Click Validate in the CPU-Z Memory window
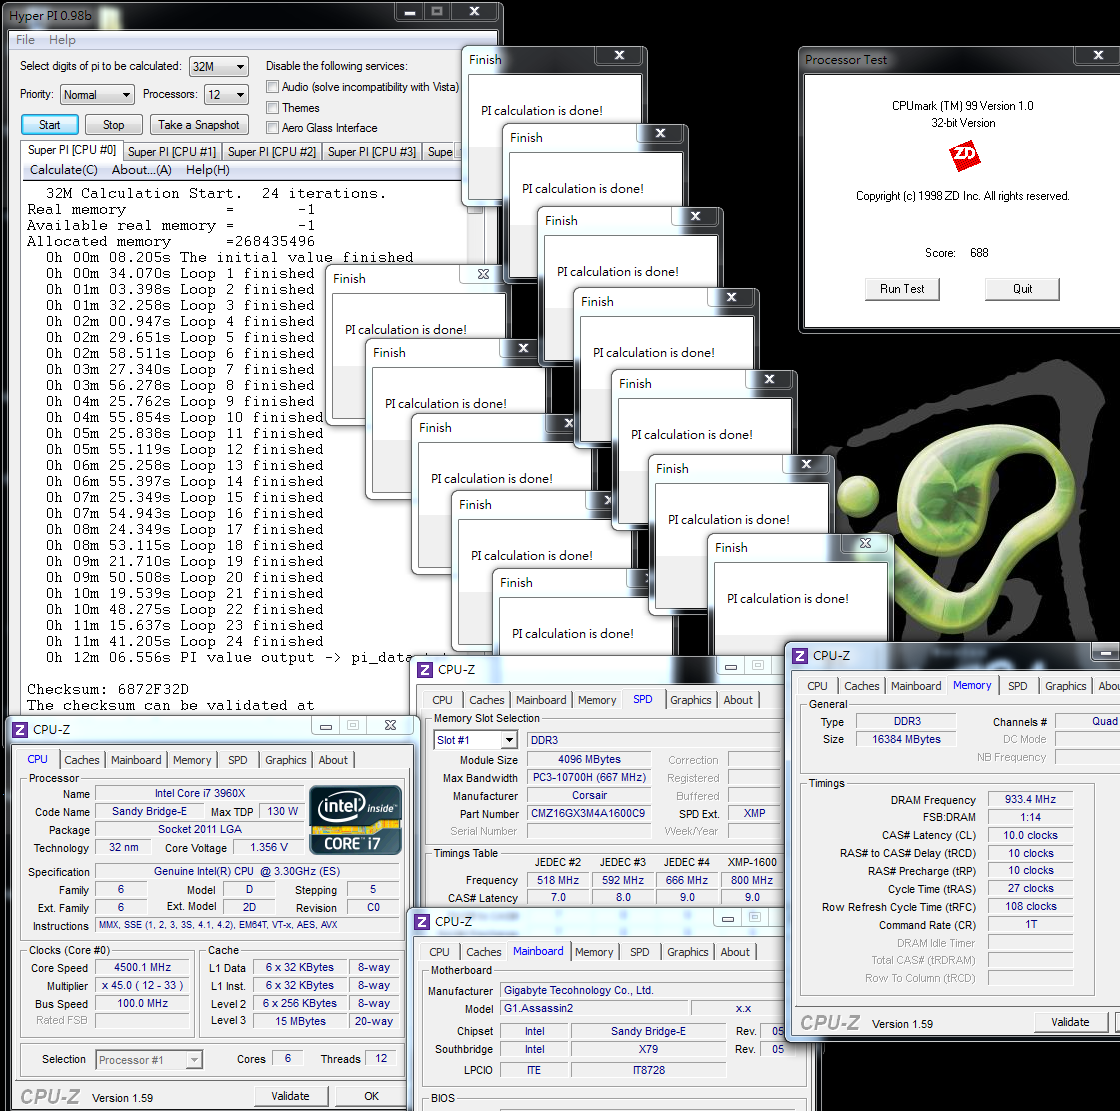This screenshot has width=1120, height=1111. (x=1070, y=1022)
